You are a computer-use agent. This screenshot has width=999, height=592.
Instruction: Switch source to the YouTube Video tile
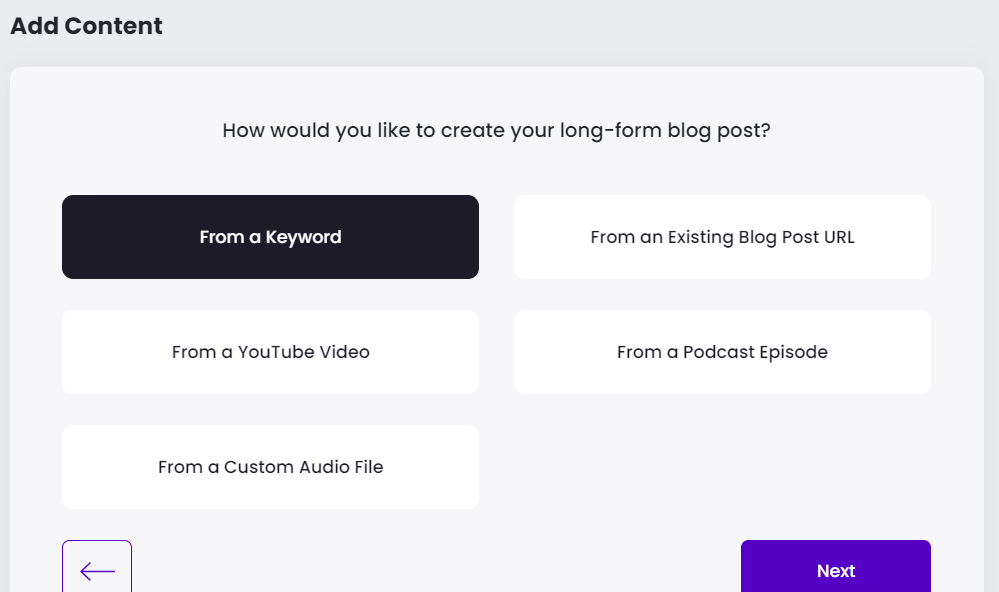point(270,352)
